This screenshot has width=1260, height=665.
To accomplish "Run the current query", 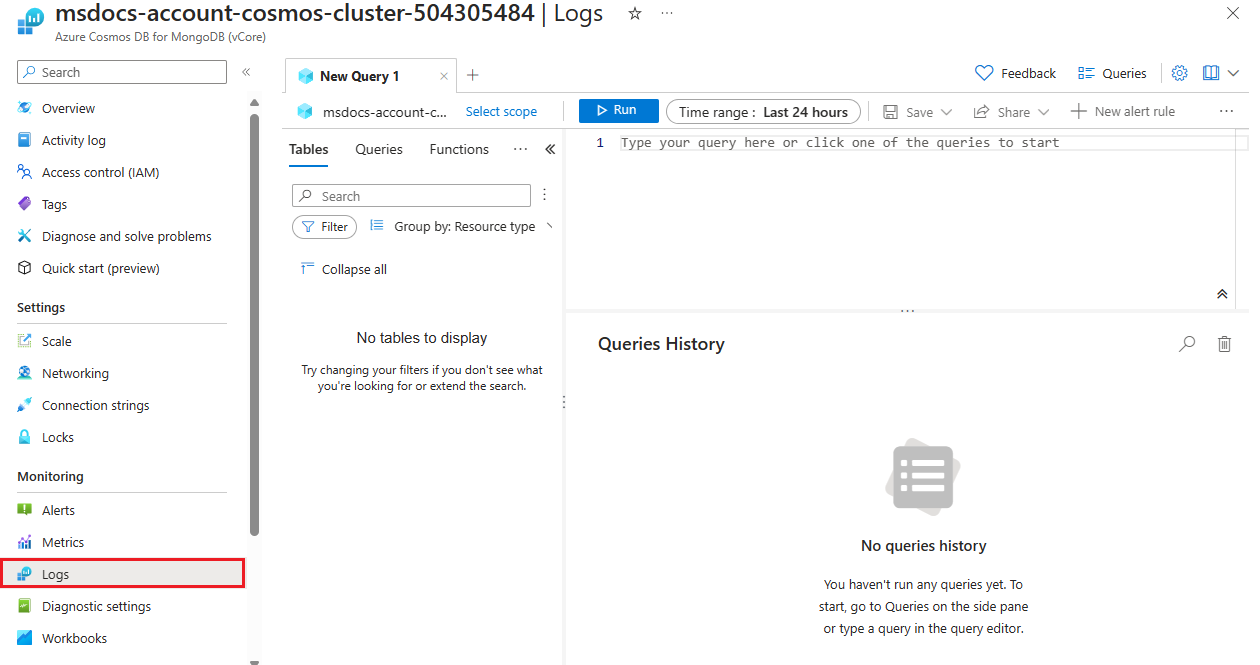I will pyautogui.click(x=618, y=111).
